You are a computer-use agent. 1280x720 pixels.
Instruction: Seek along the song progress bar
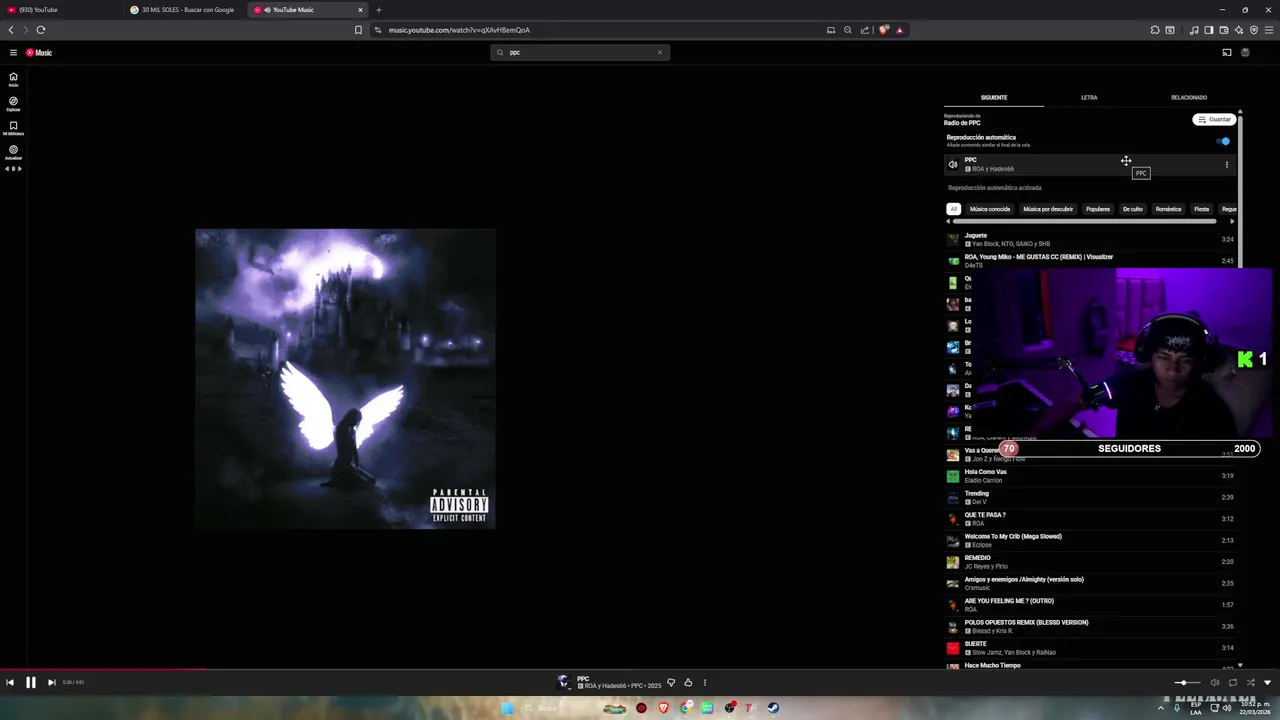pos(640,670)
